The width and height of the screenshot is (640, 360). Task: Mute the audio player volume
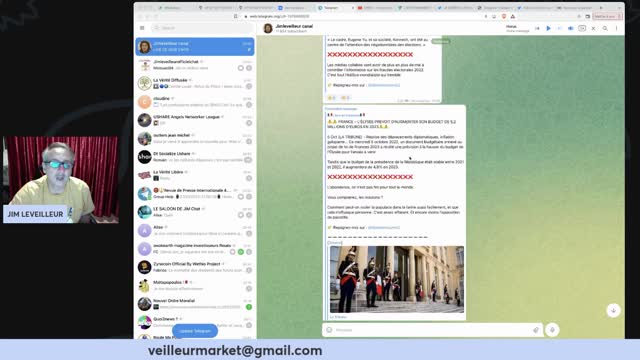(571, 28)
